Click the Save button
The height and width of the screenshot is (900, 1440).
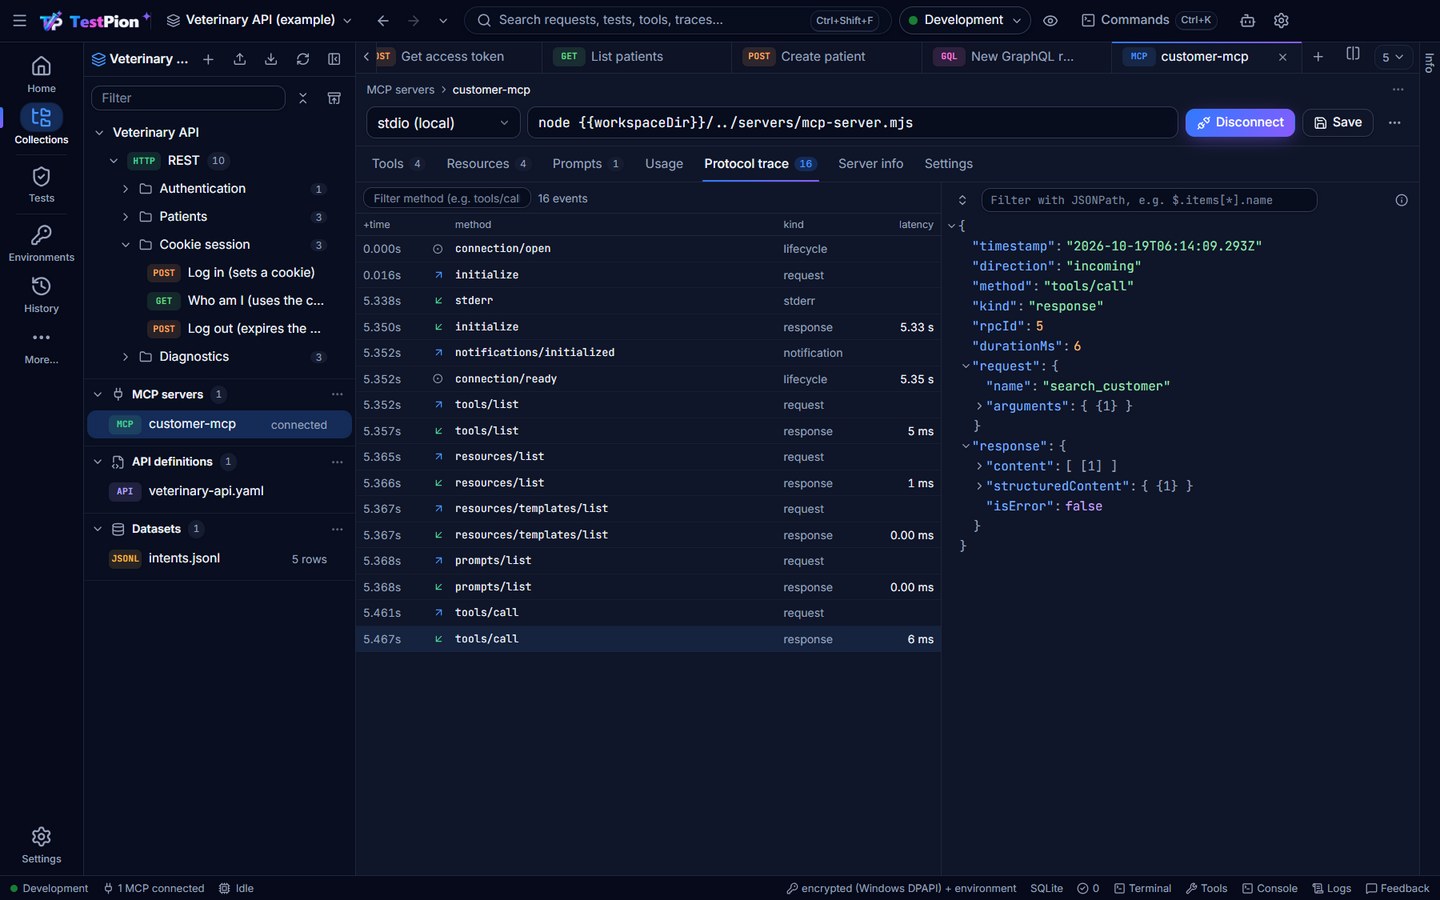pos(1338,123)
